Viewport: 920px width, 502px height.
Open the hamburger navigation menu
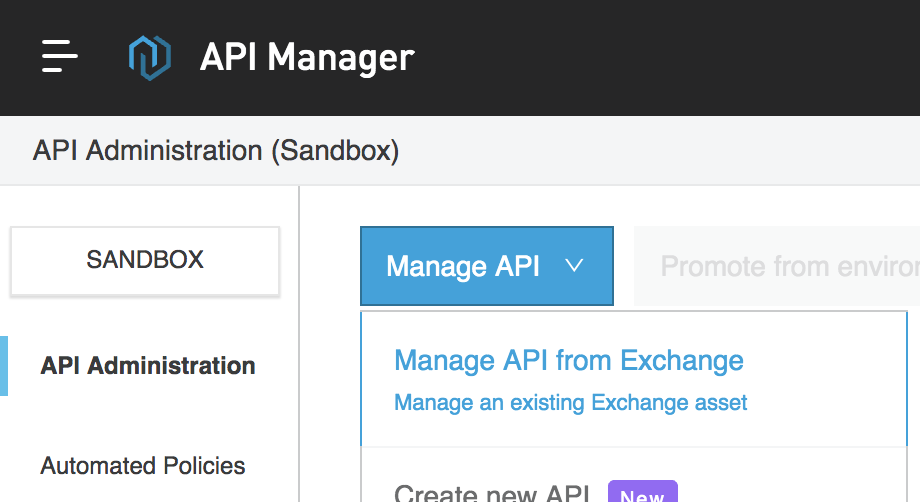[59, 56]
